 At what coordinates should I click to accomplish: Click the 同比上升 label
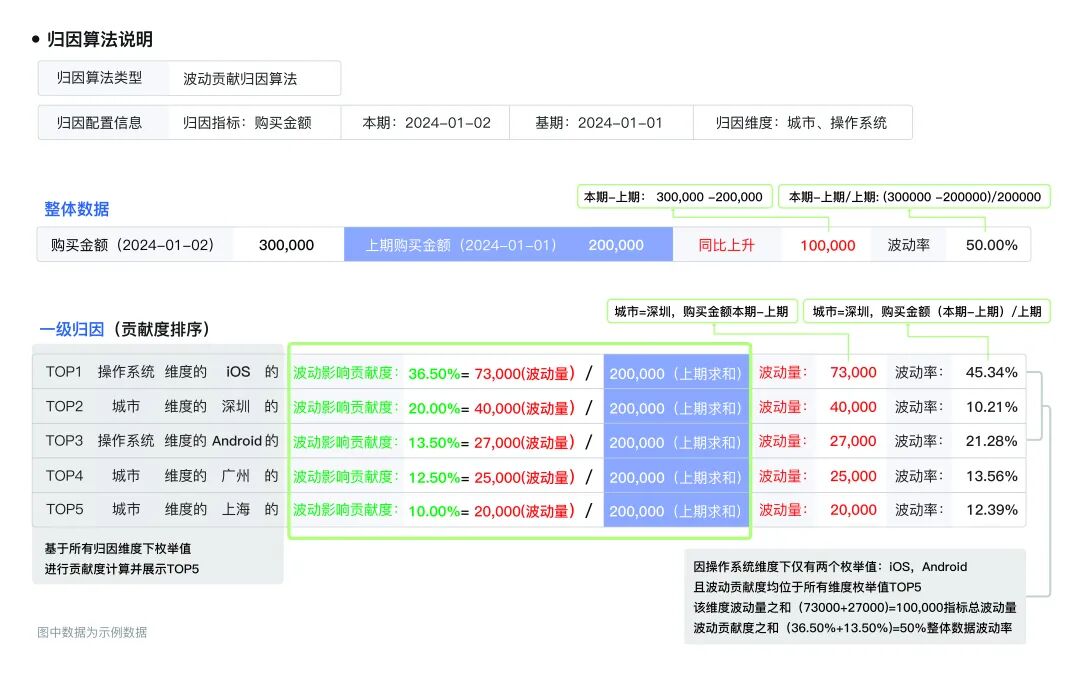pyautogui.click(x=727, y=245)
